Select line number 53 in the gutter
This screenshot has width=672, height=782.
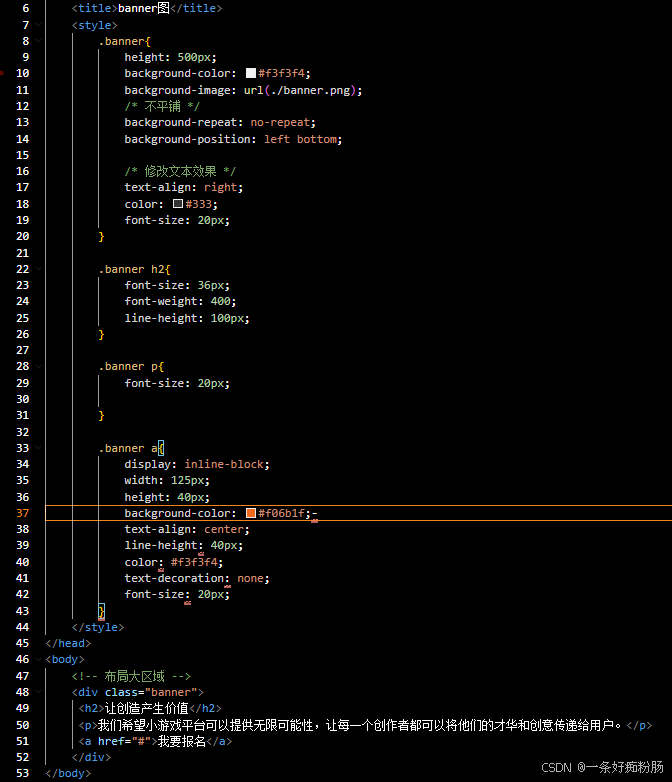[22, 773]
